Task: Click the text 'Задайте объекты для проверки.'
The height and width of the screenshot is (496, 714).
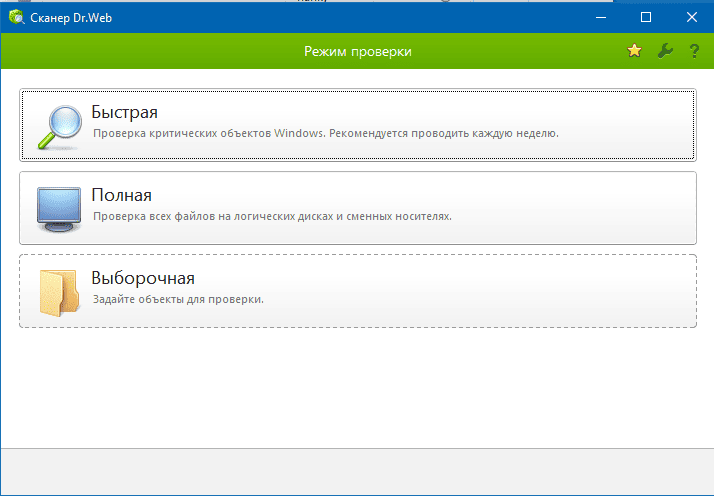Action: tap(178, 299)
